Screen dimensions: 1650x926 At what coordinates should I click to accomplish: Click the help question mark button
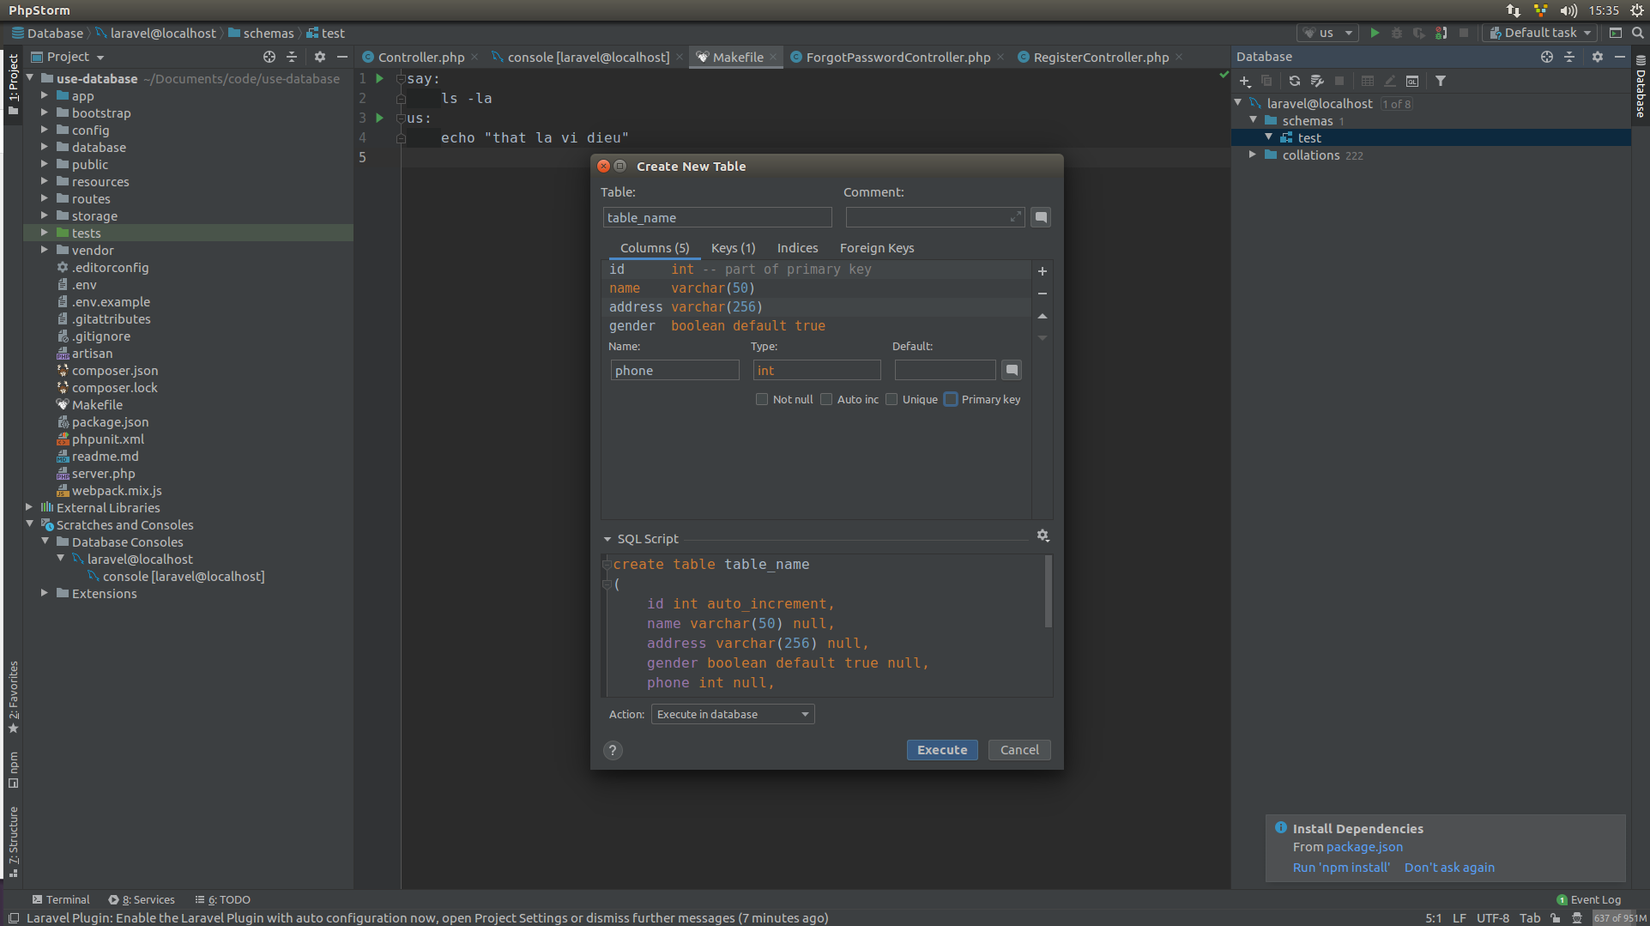[x=613, y=750]
